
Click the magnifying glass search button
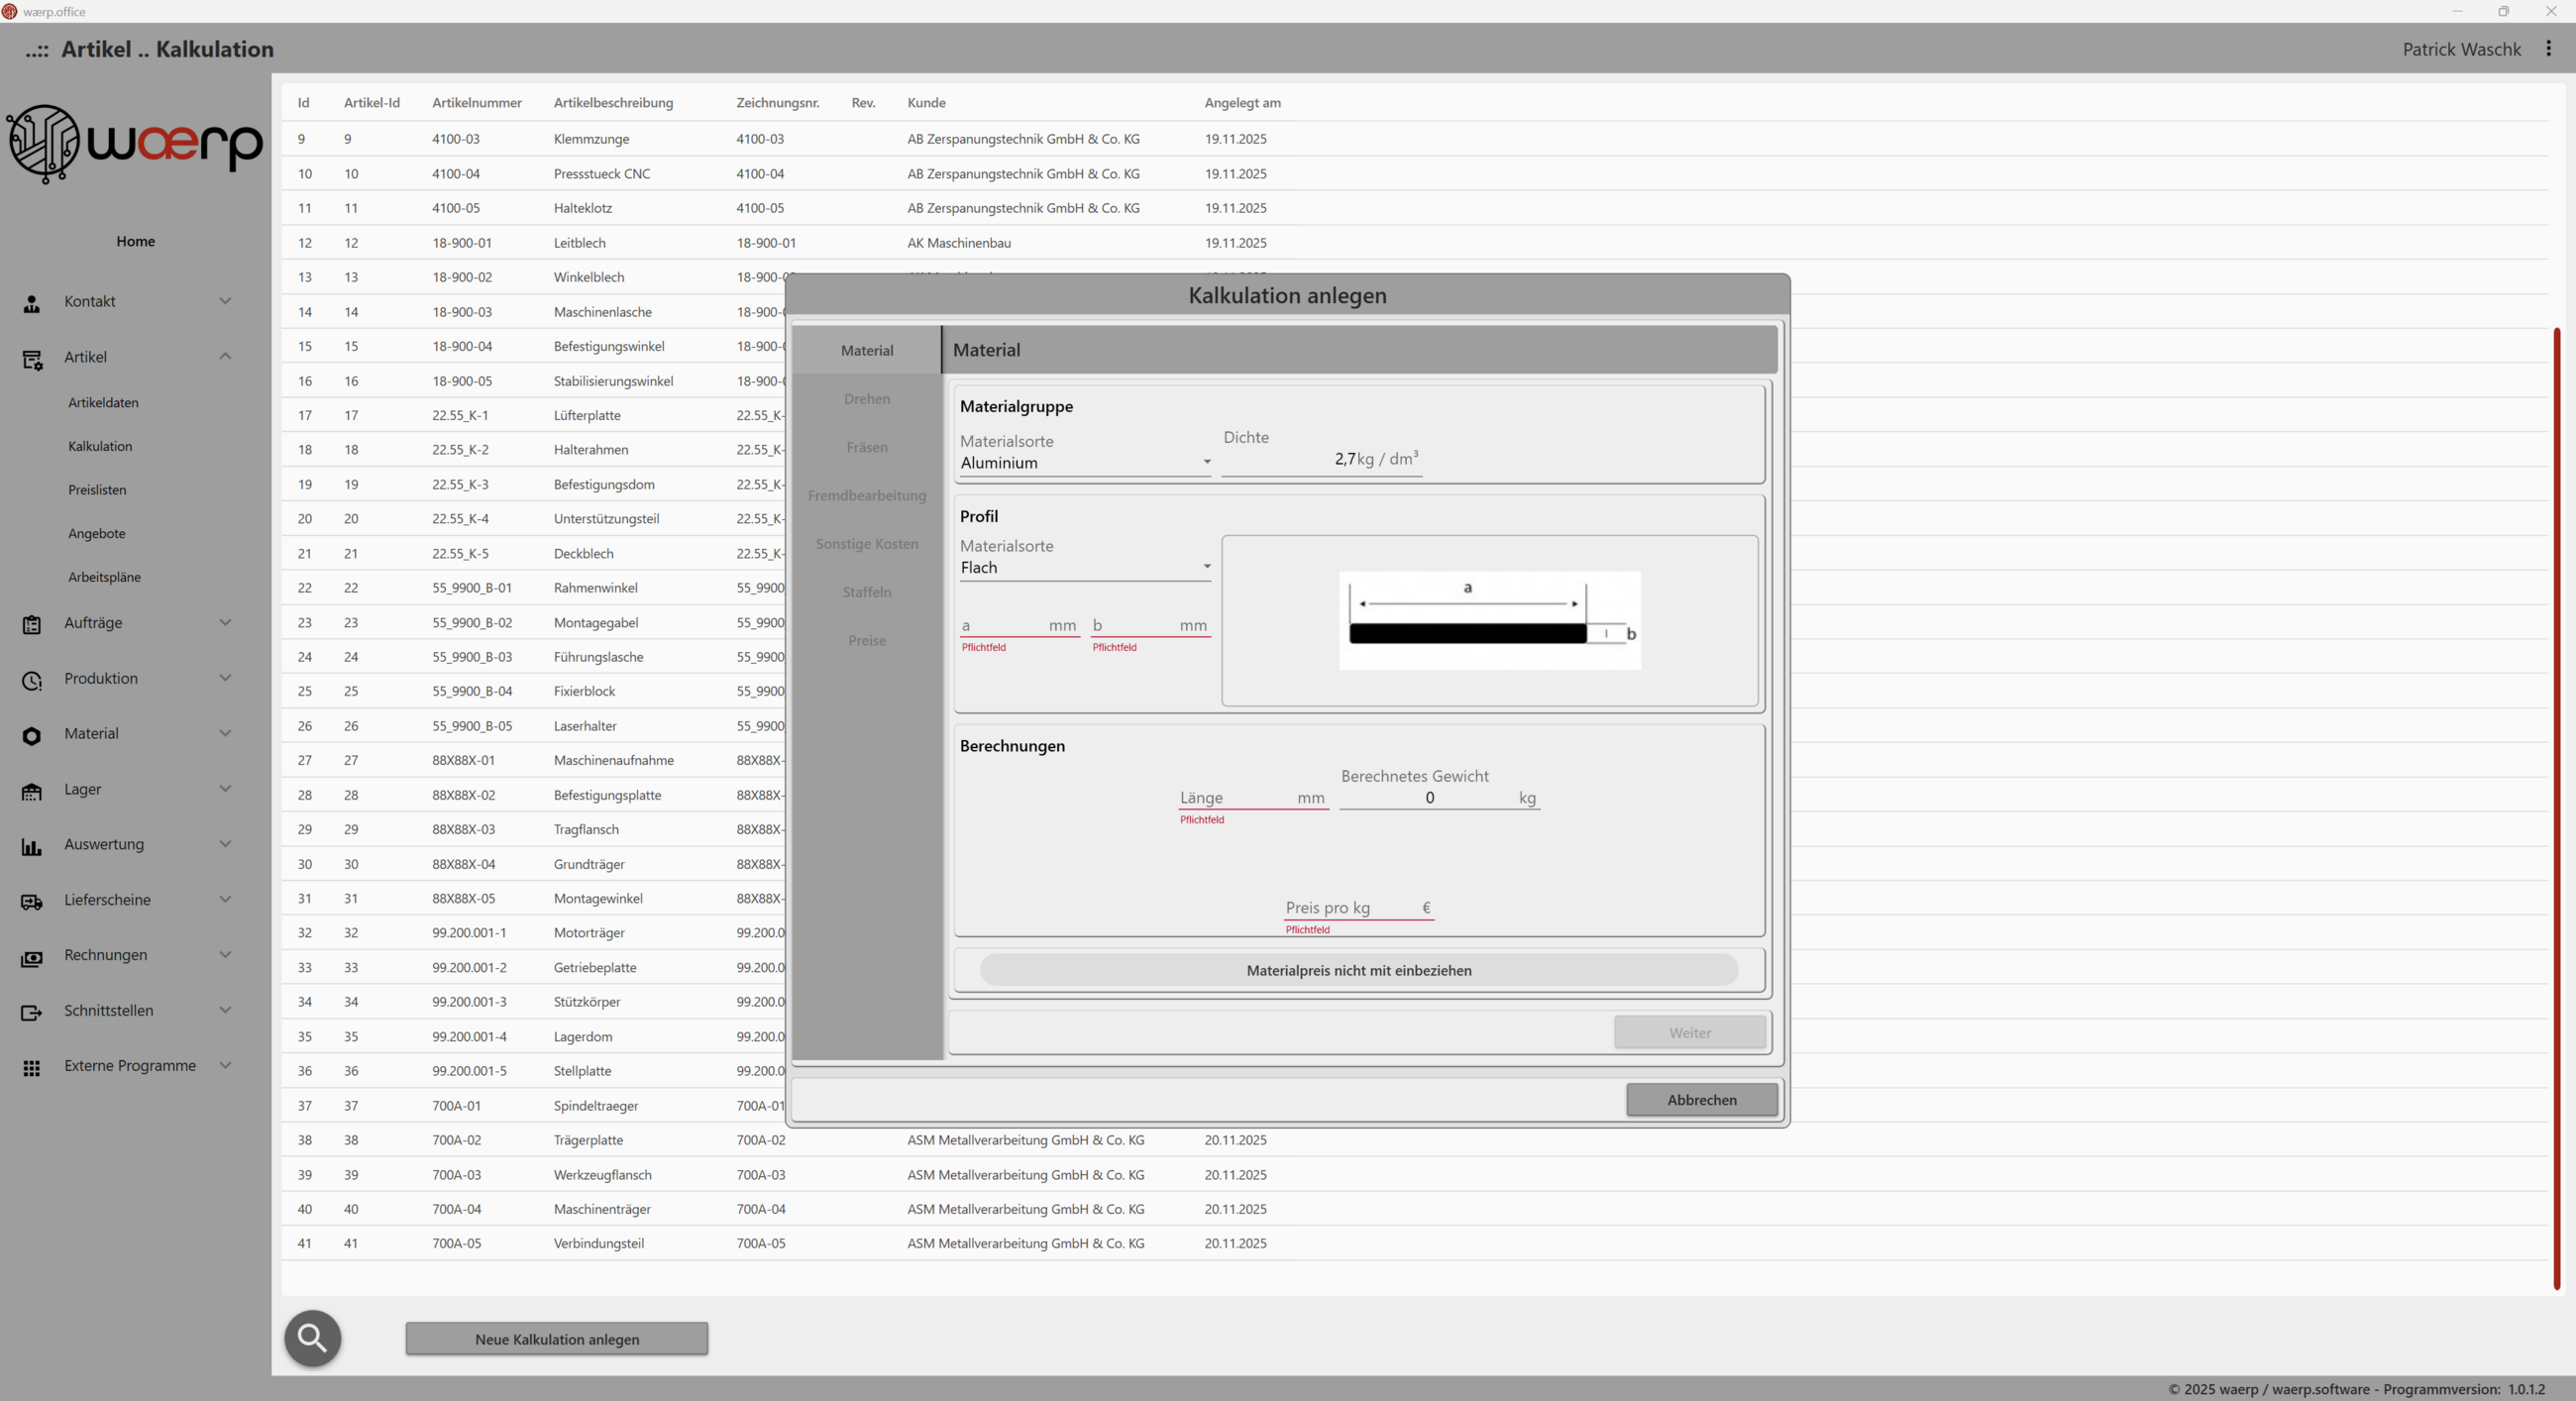pyautogui.click(x=312, y=1337)
